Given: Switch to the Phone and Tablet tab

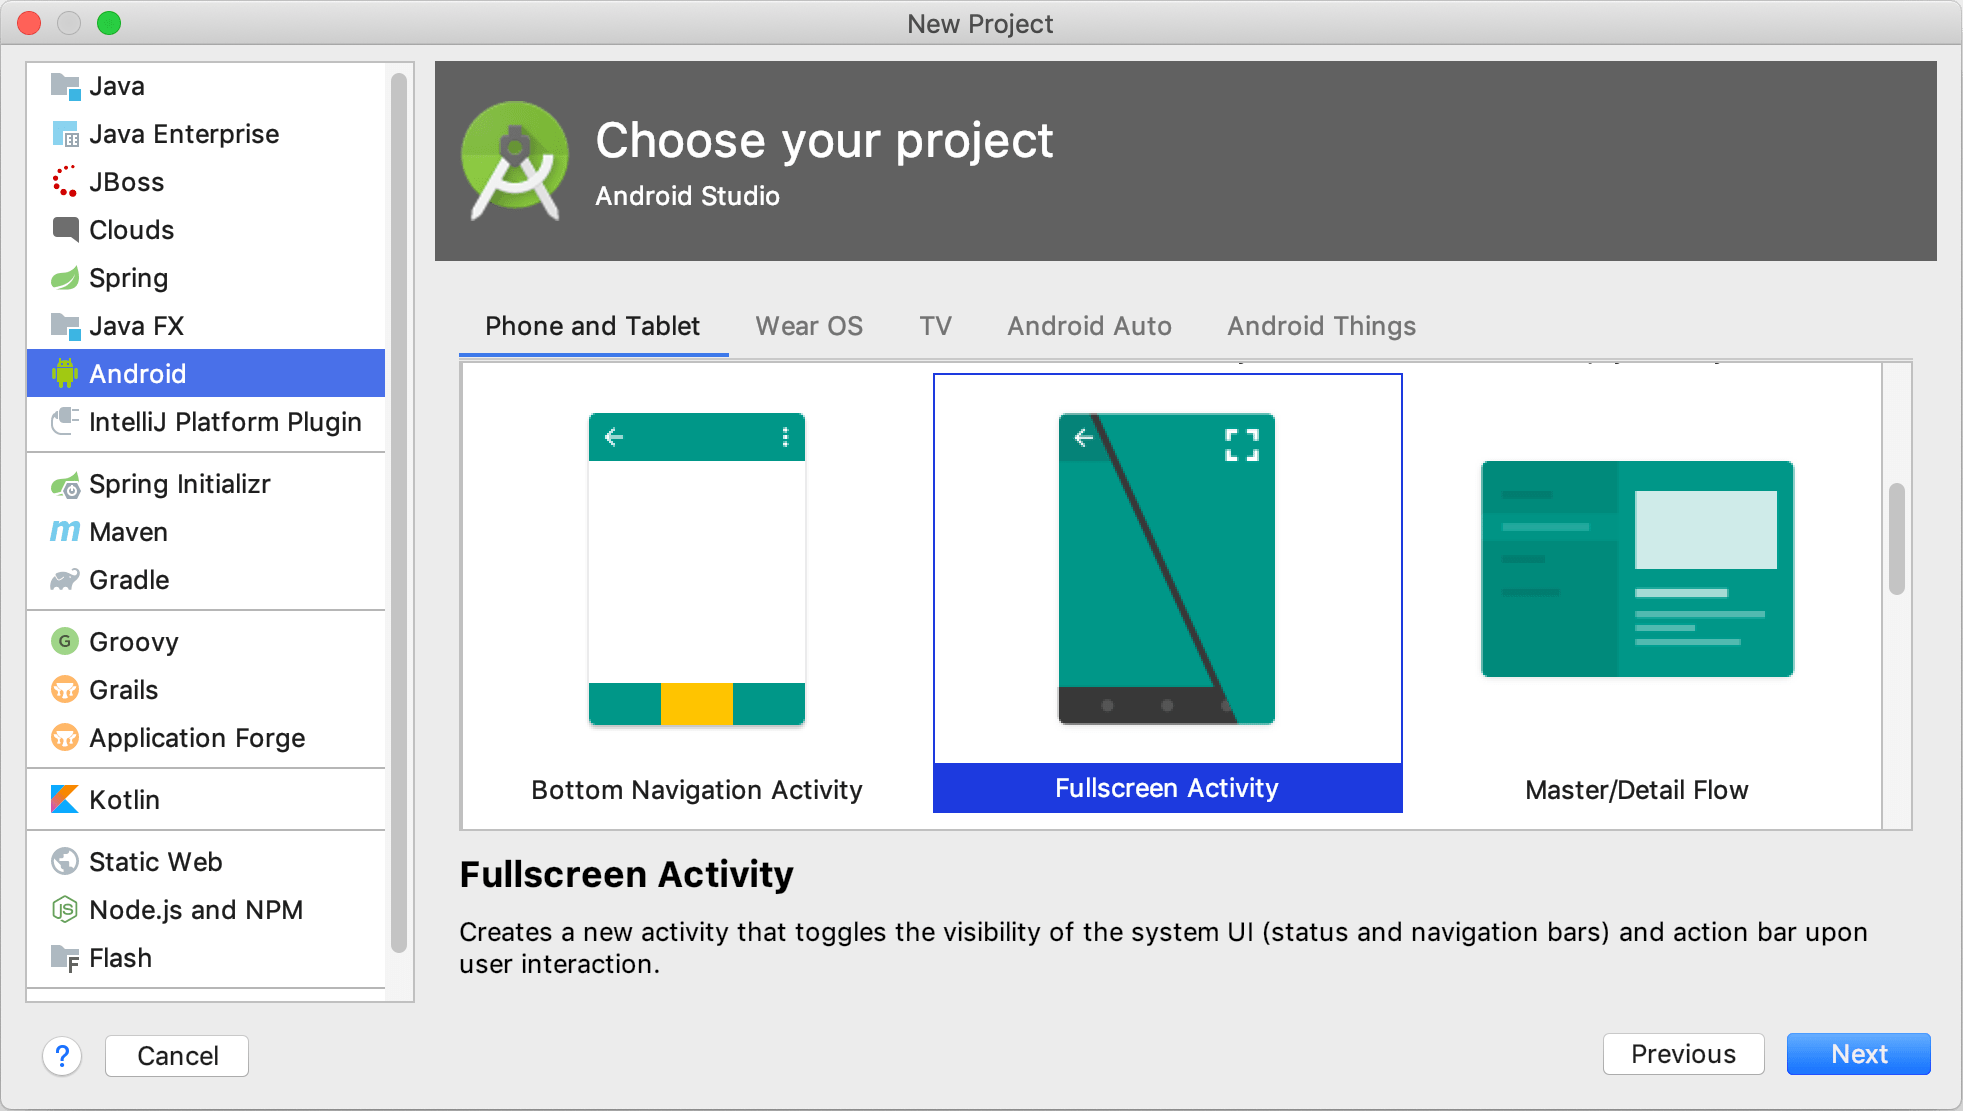Looking at the screenshot, I should pyautogui.click(x=593, y=326).
